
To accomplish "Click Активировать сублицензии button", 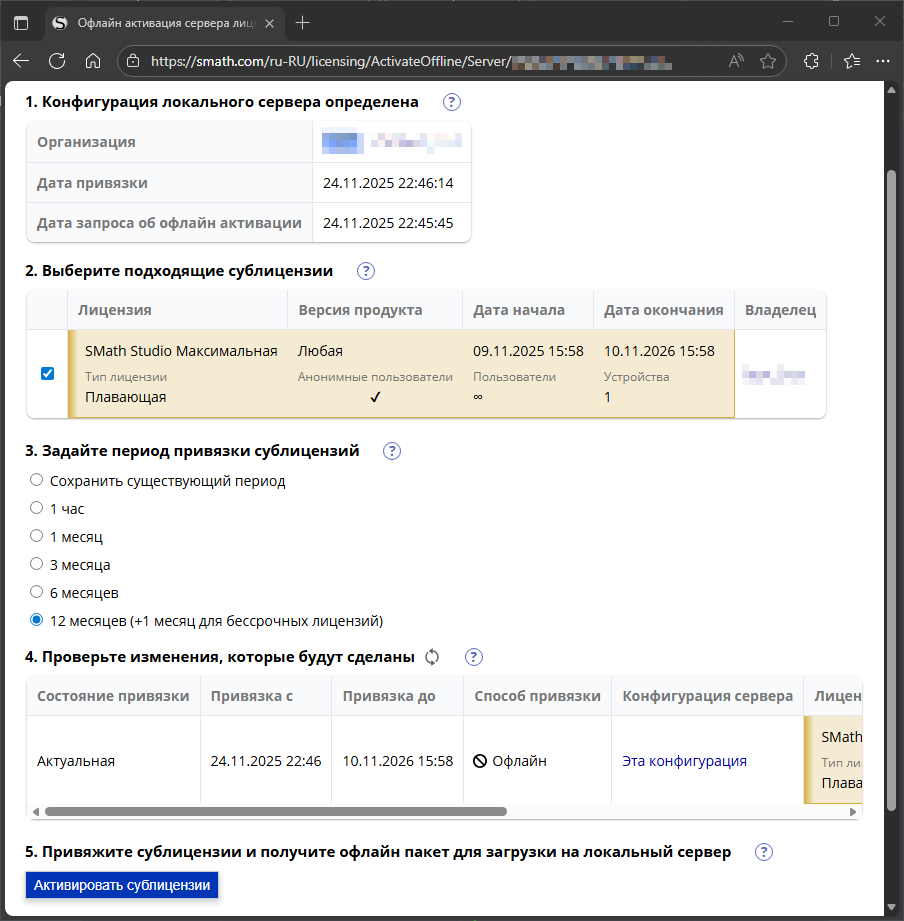I will pos(122,885).
